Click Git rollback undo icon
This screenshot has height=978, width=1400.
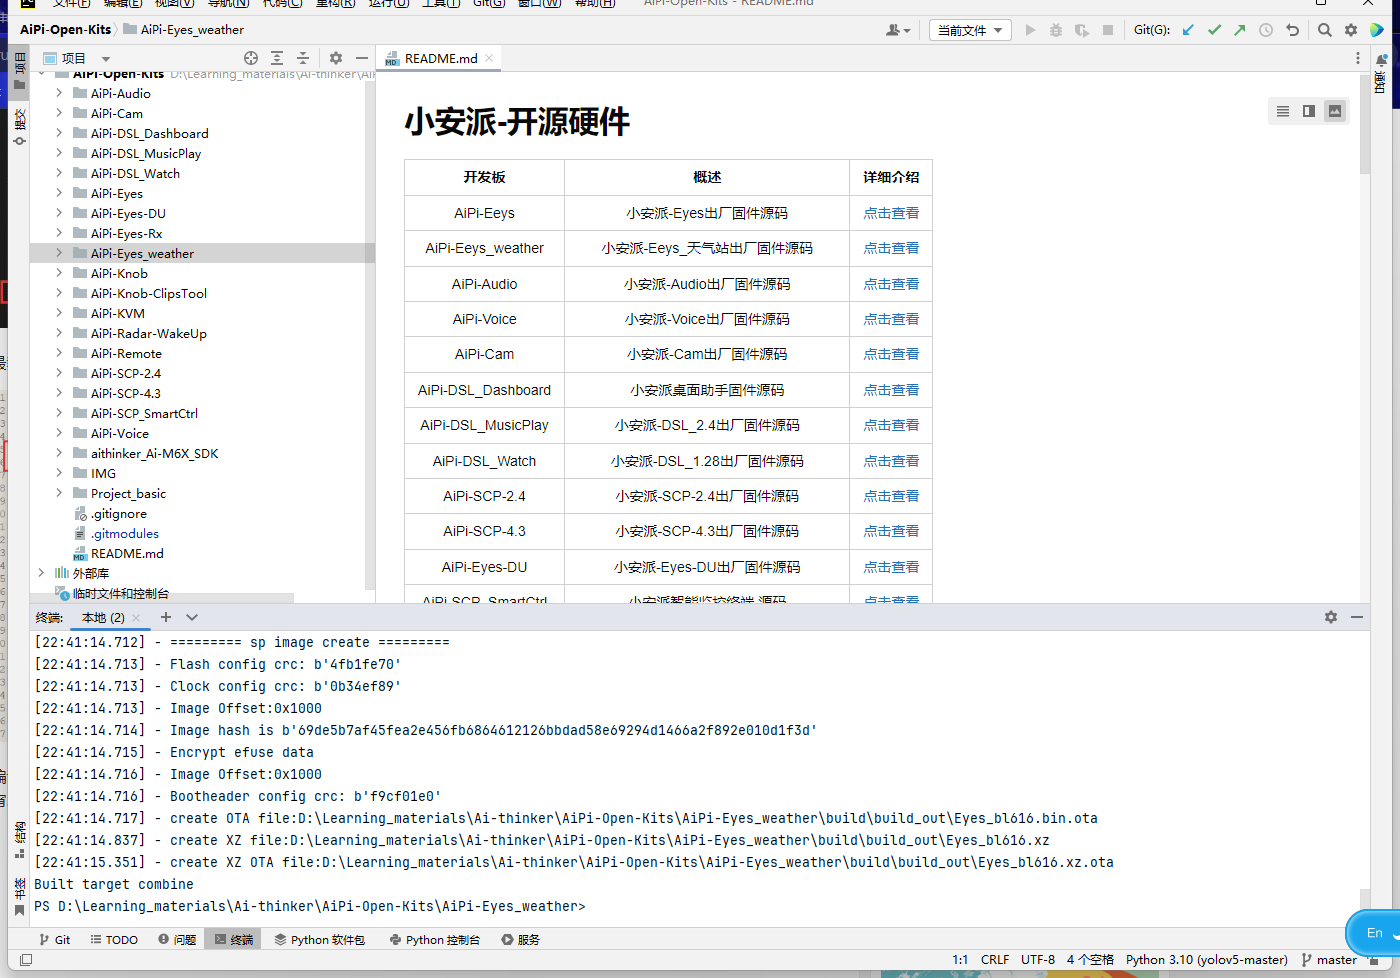1292,30
